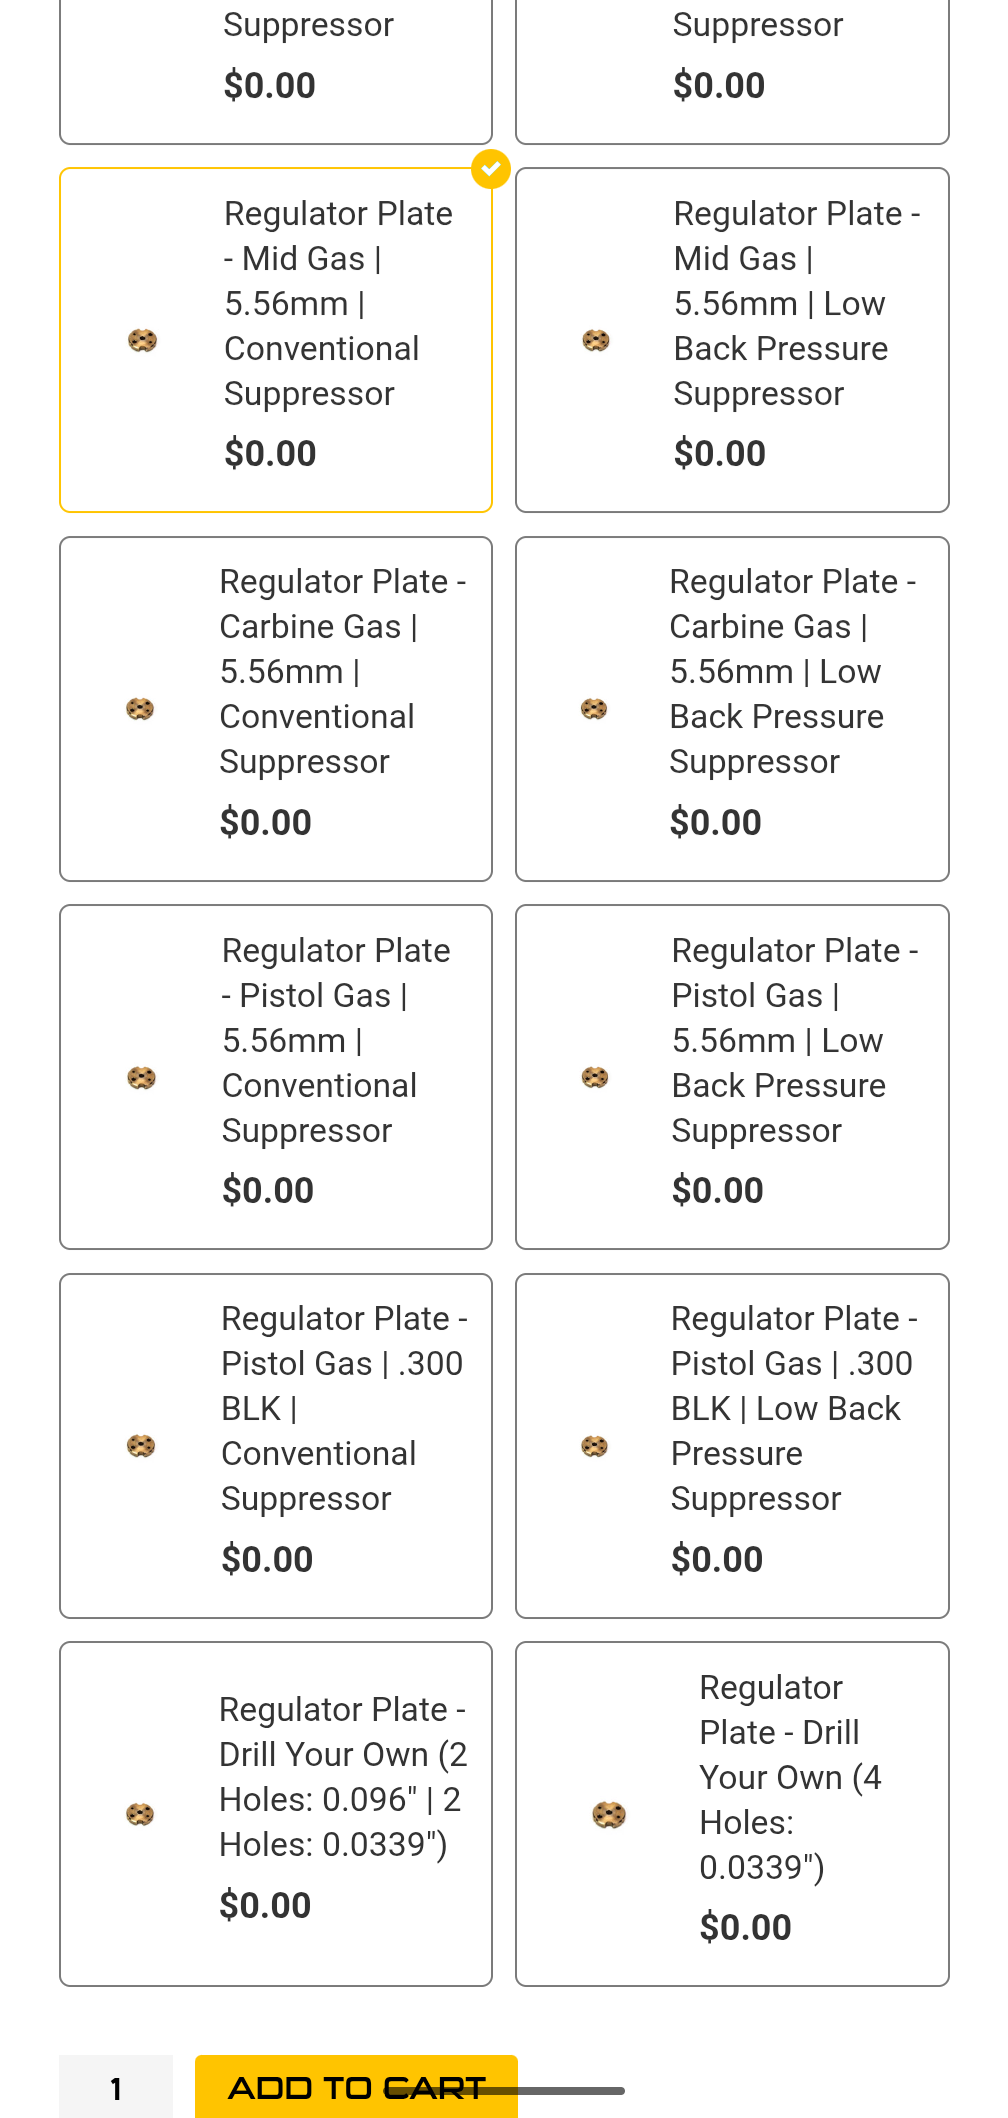The image size is (1008, 2118).
Task: Click Pistol Gas 5.56mm Conventional plate image
Action: click(142, 1078)
